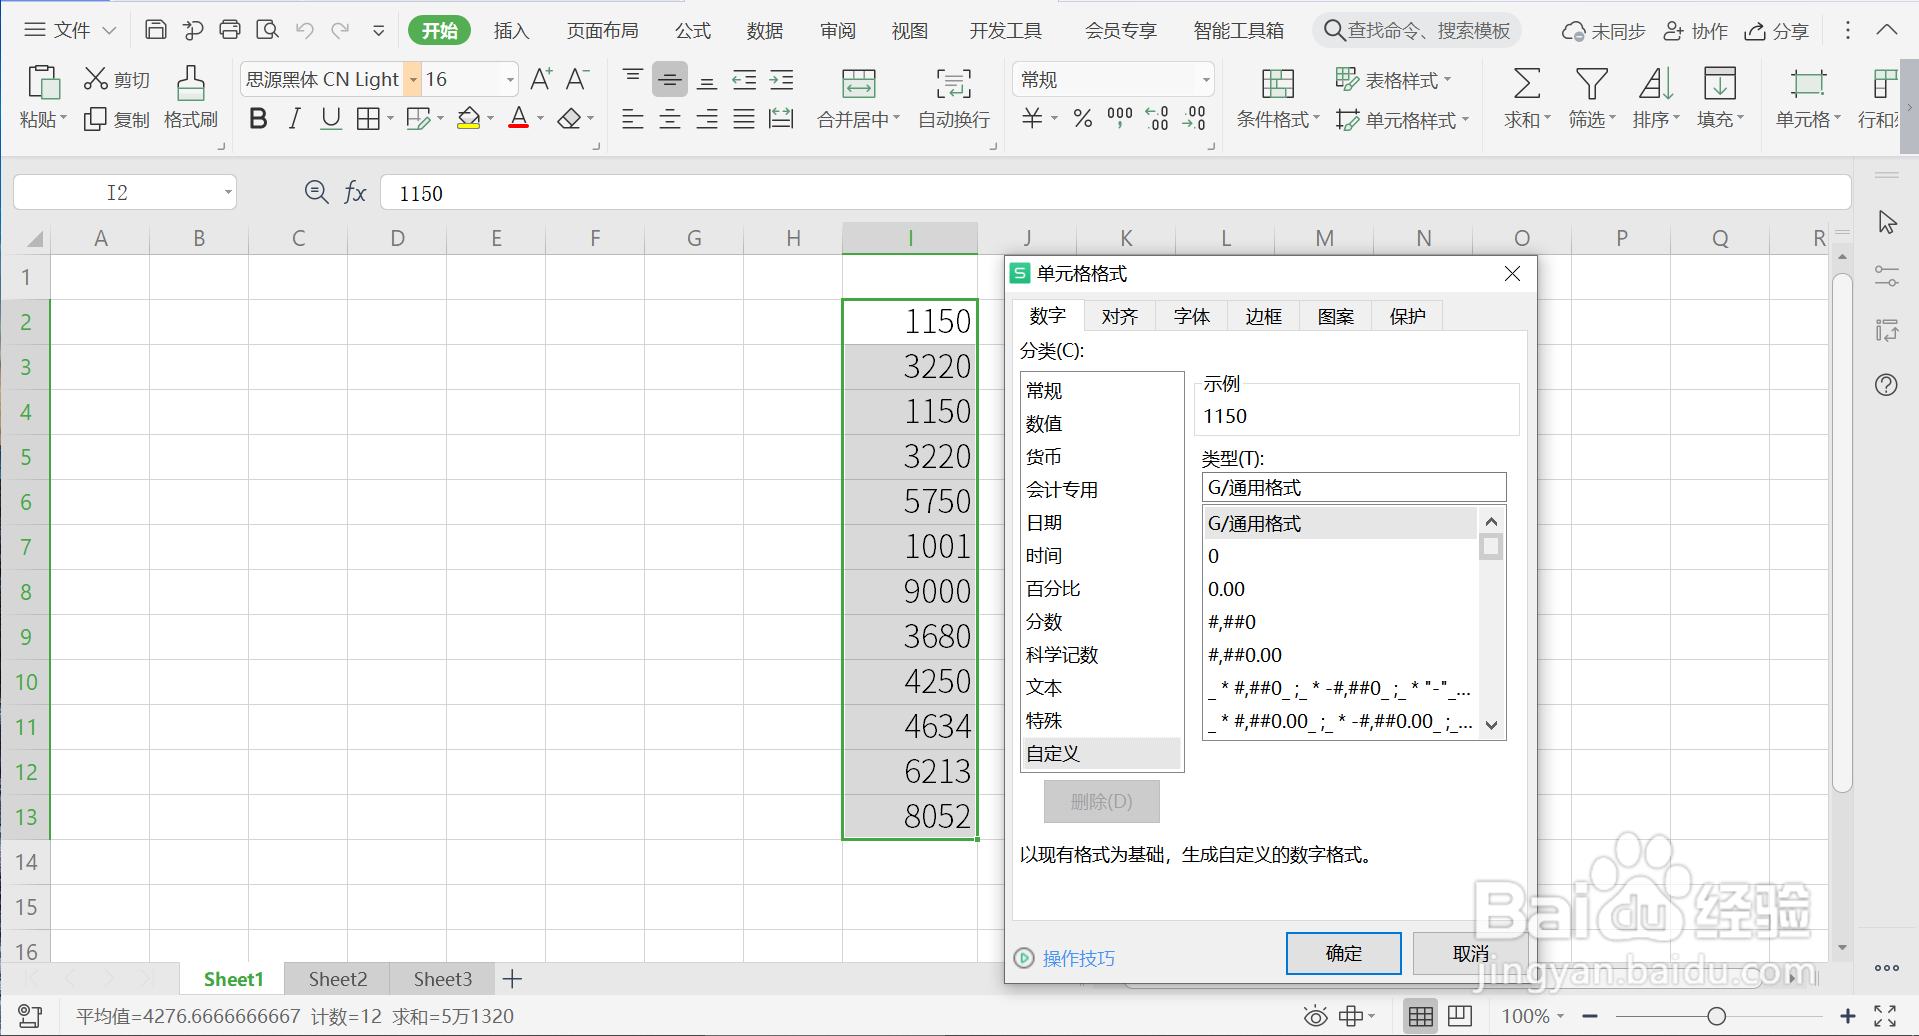Toggle Underline formatting
This screenshot has width=1919, height=1036.
click(331, 119)
